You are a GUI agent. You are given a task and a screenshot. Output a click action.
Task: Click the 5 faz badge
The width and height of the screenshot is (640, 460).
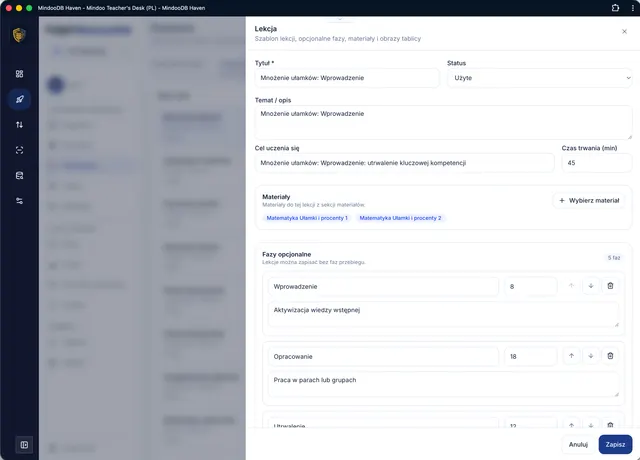pos(613,258)
